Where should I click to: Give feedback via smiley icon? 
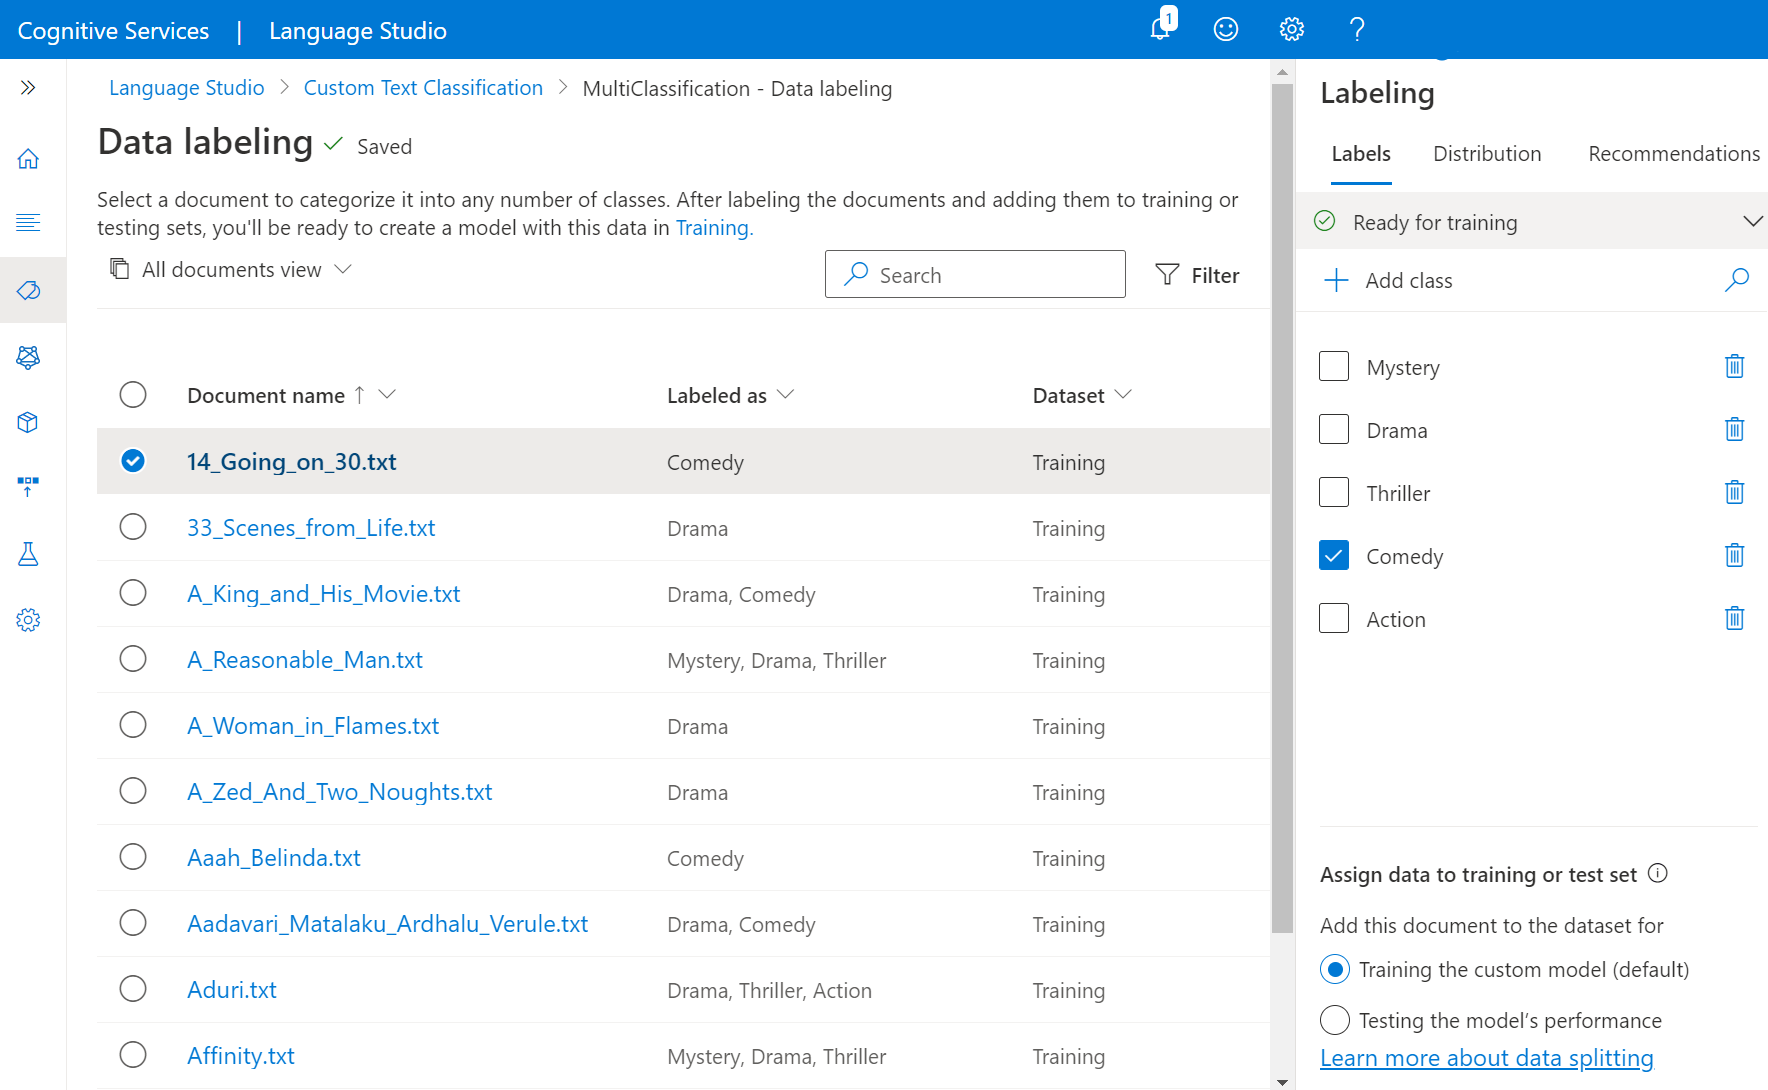click(x=1225, y=30)
